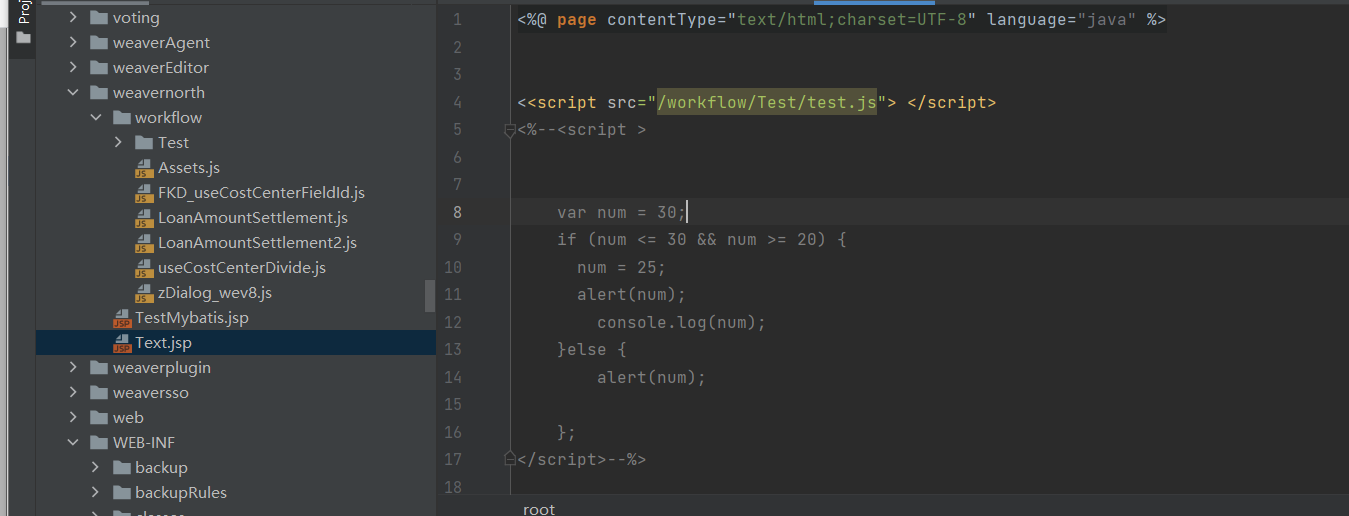Select Text.jsp in the tree

[x=164, y=343]
